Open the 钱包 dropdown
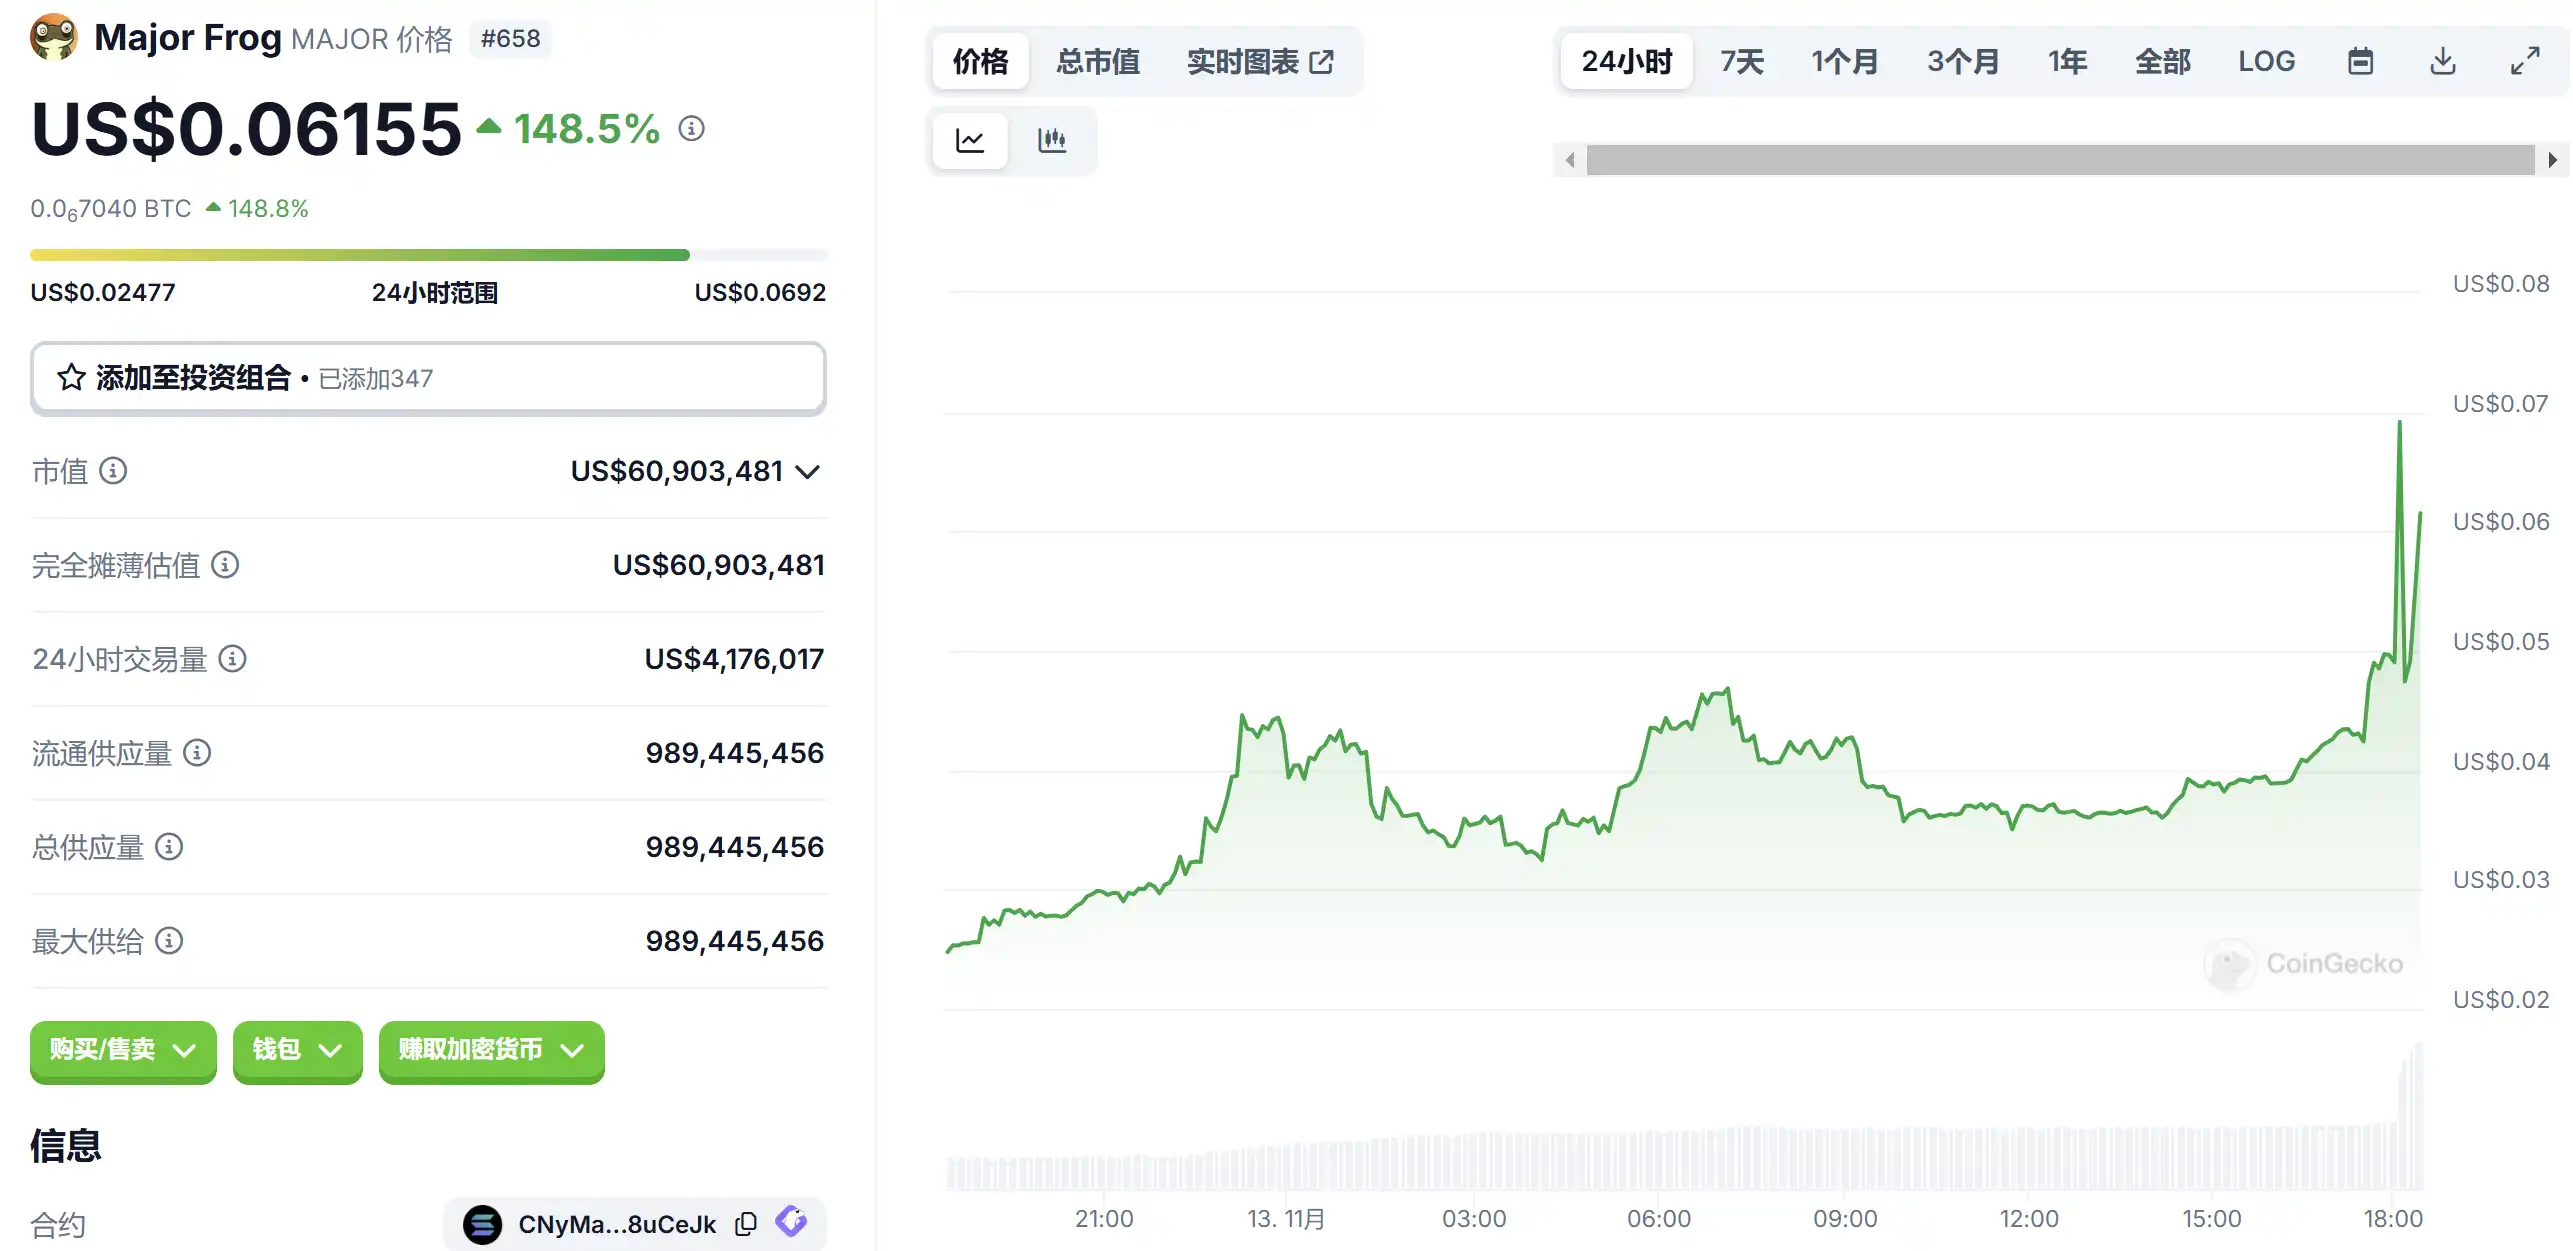 (297, 1050)
